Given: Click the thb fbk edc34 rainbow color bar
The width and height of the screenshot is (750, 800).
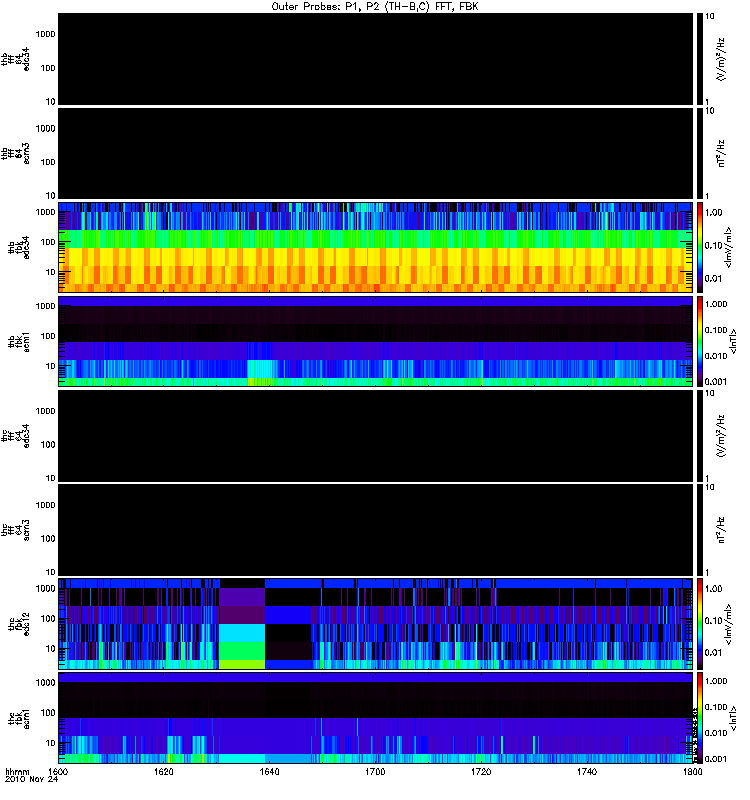Looking at the screenshot, I should (x=700, y=247).
